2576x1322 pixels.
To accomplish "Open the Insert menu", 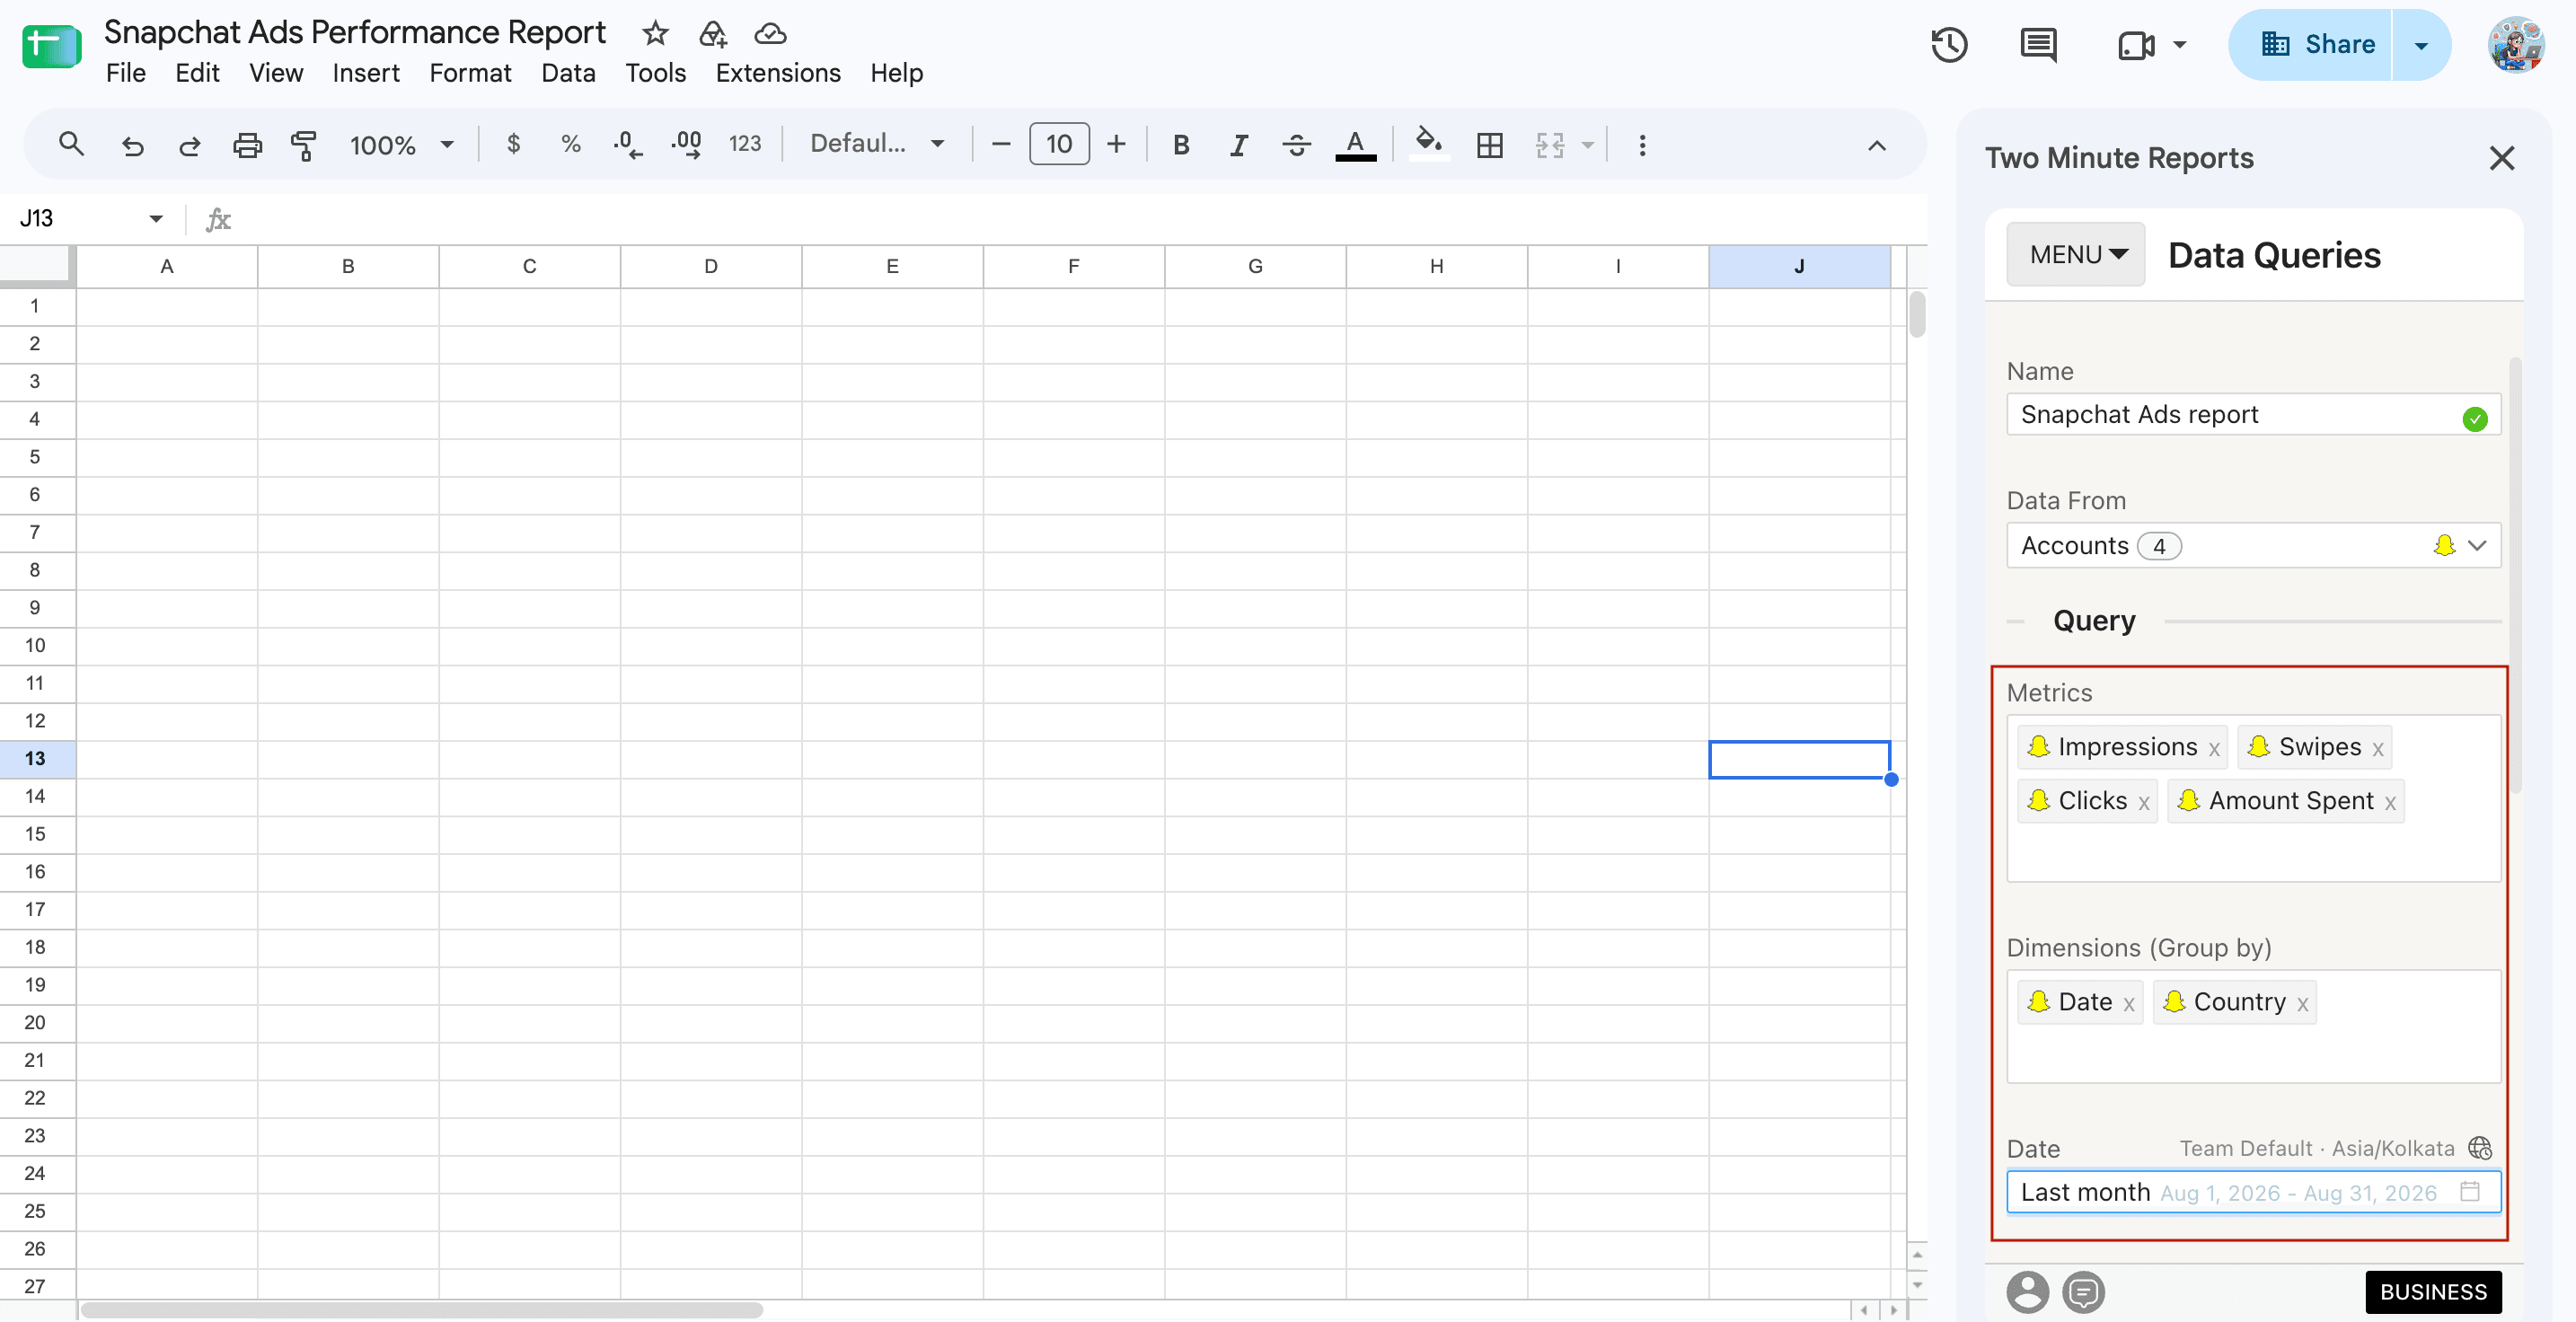I will tap(365, 73).
